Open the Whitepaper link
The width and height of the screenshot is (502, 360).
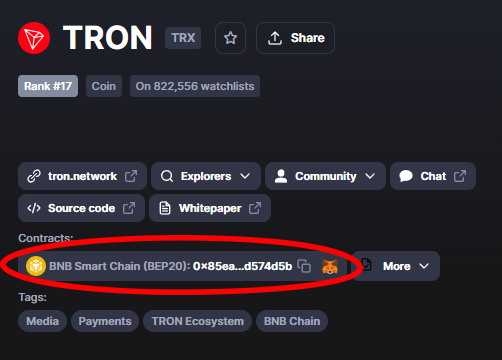(210, 208)
